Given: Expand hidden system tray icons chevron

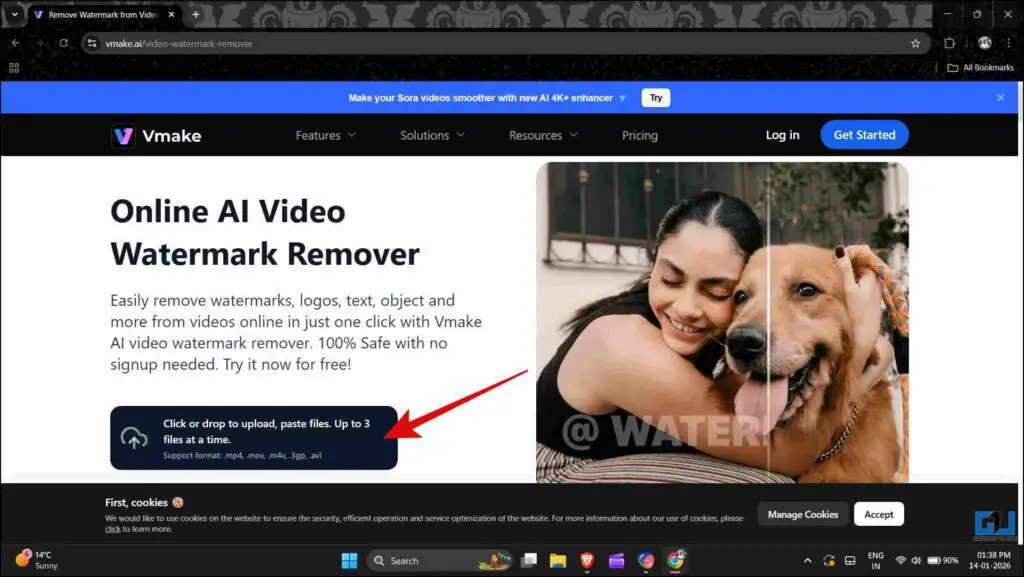Looking at the screenshot, I should click(x=807, y=560).
